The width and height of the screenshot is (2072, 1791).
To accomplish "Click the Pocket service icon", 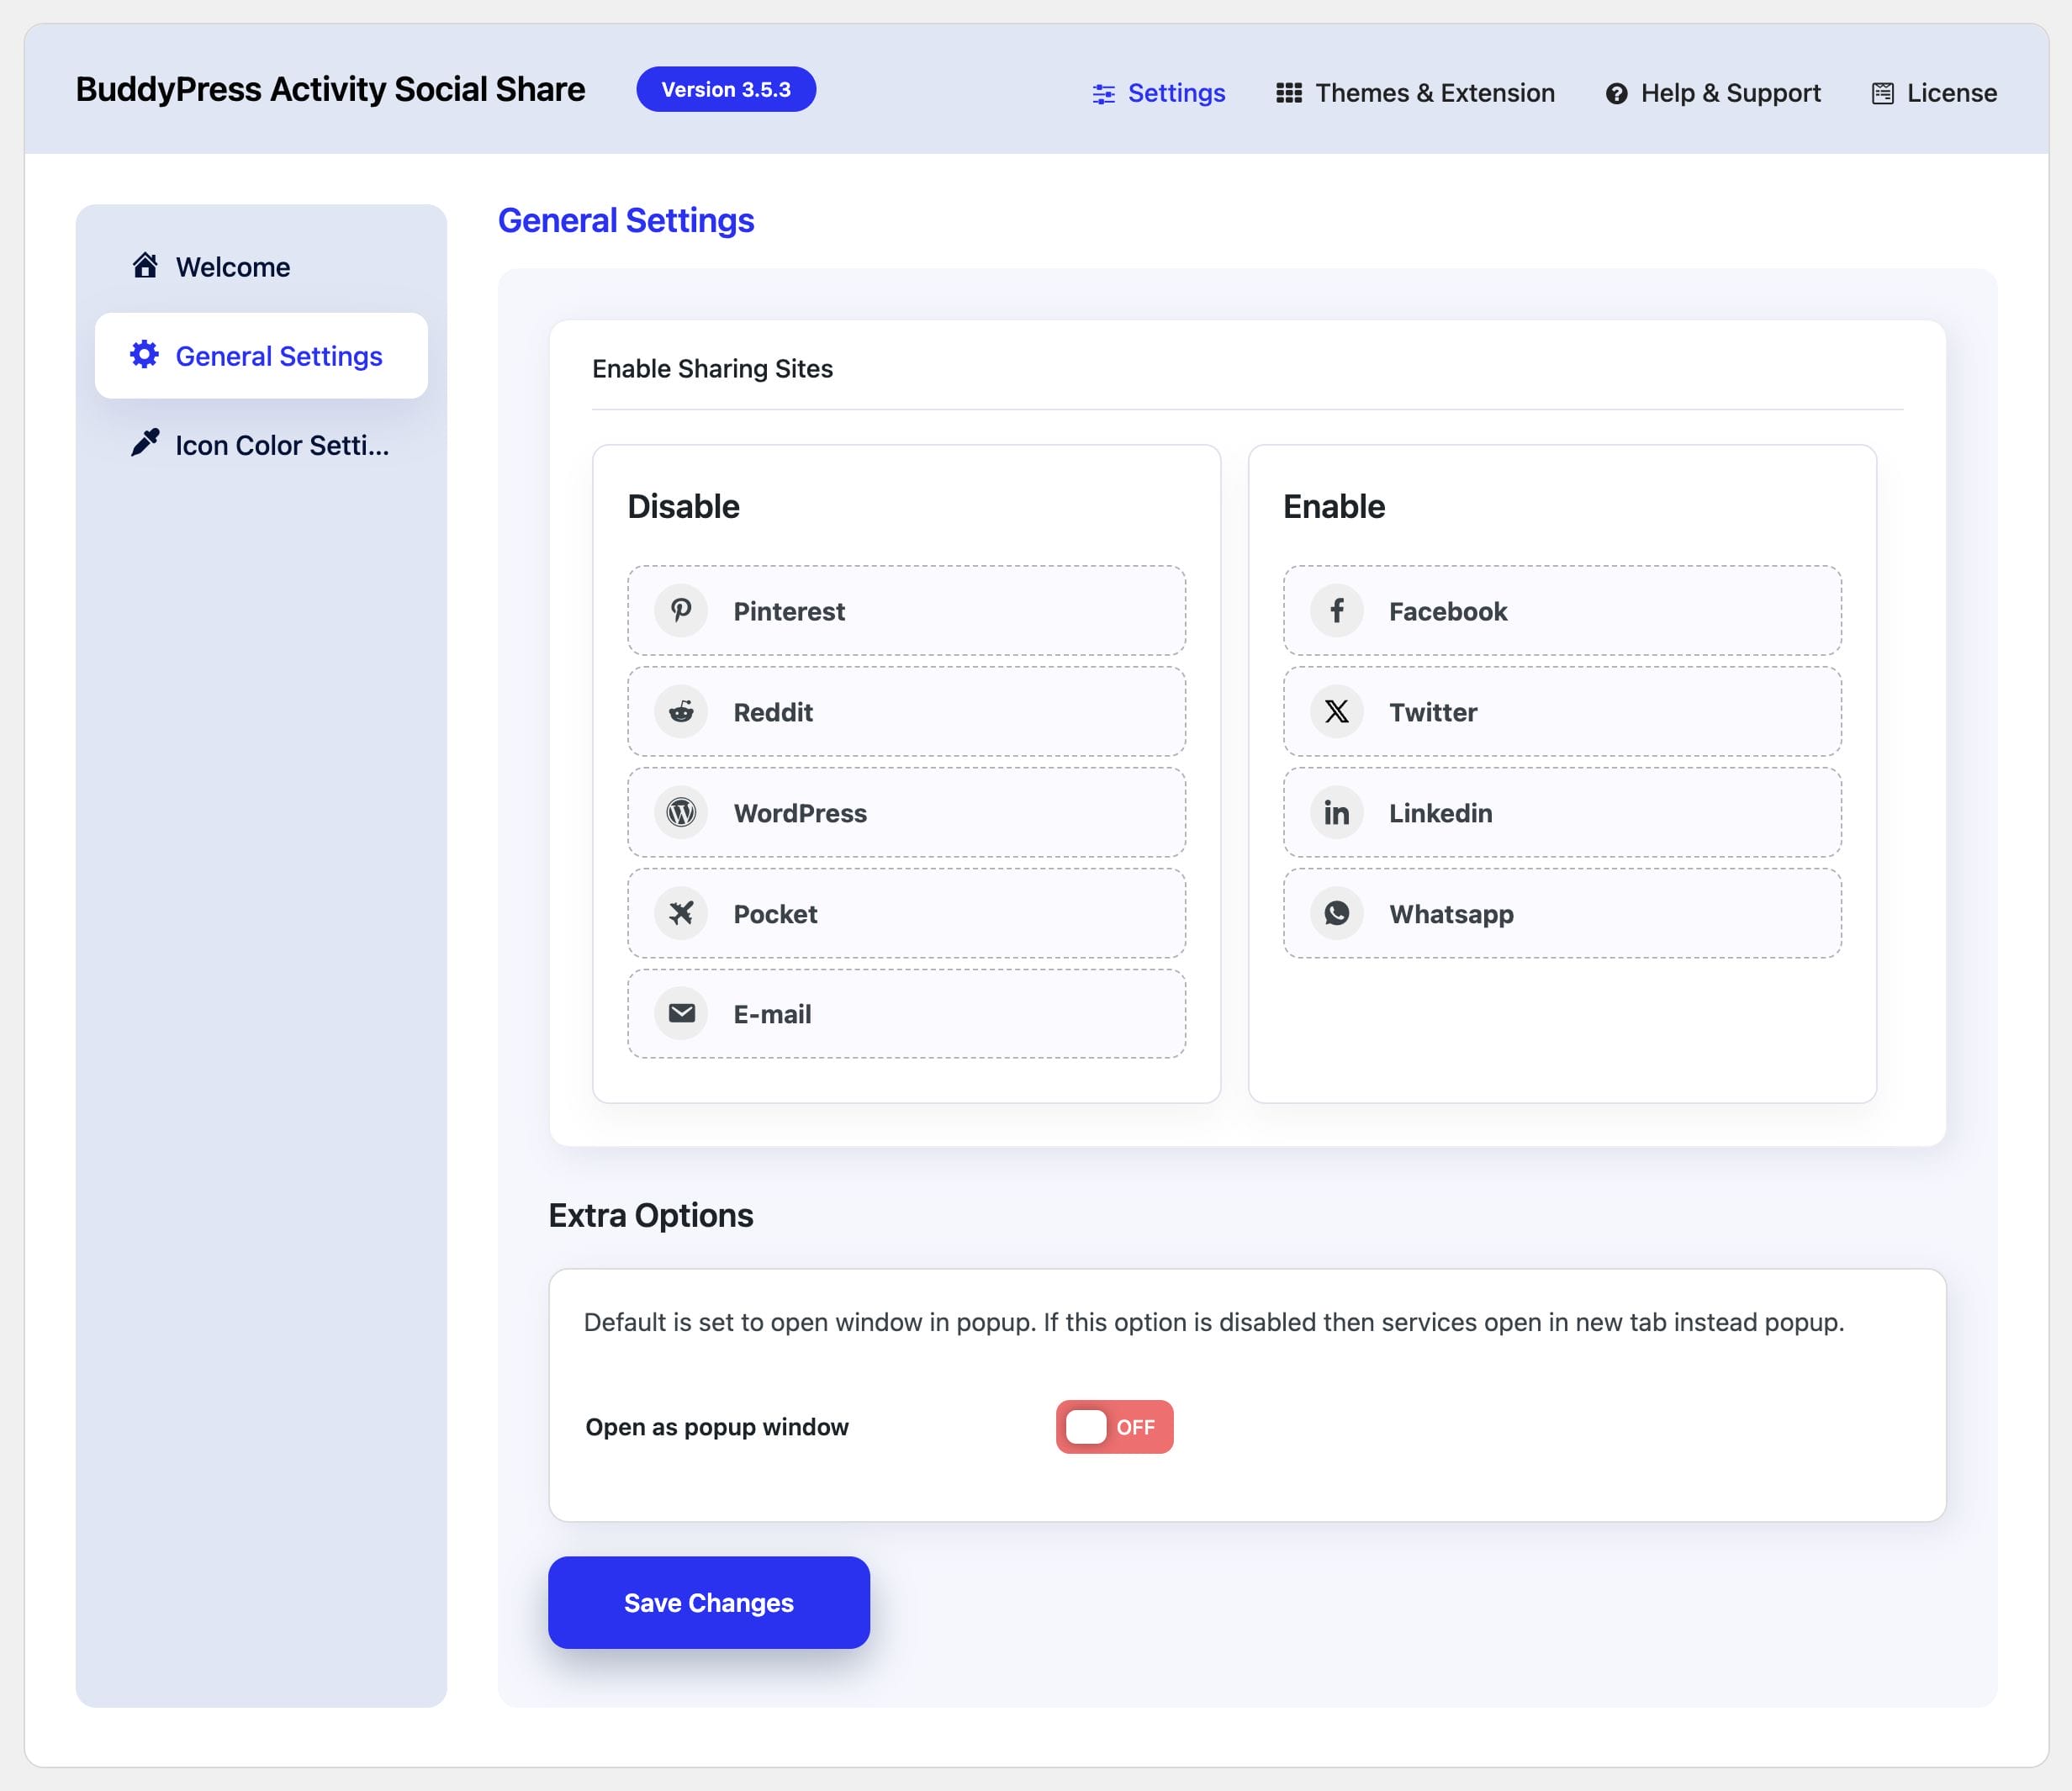I will click(681, 913).
